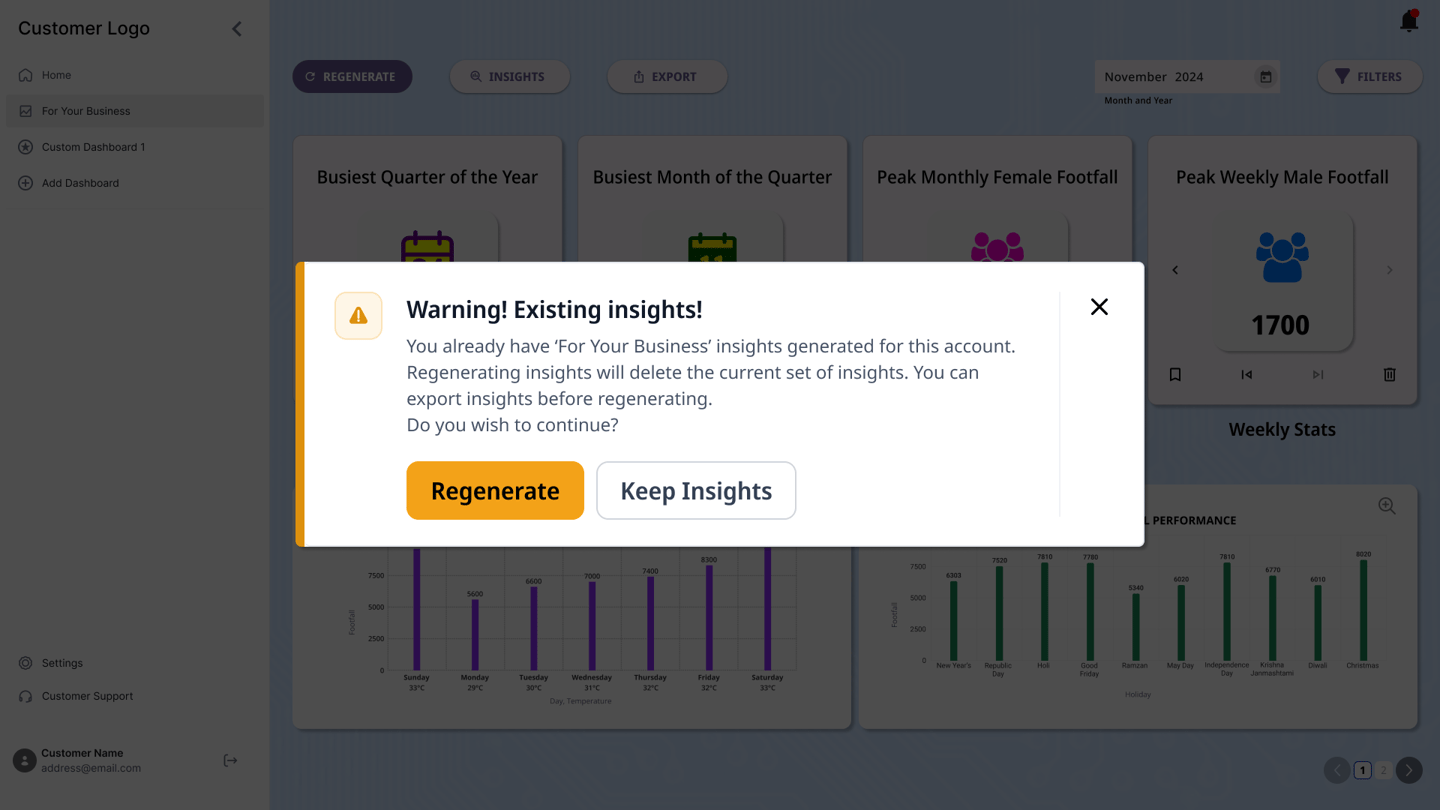
Task: Collapse the sidebar with the chevron
Action: click(237, 29)
